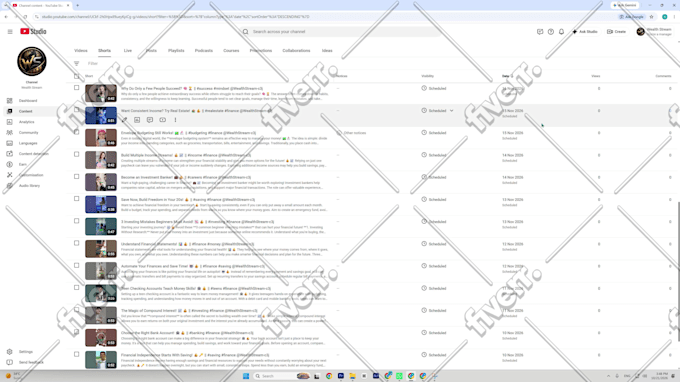
Task: Switch to the Ideas tab
Action: click(x=327, y=51)
